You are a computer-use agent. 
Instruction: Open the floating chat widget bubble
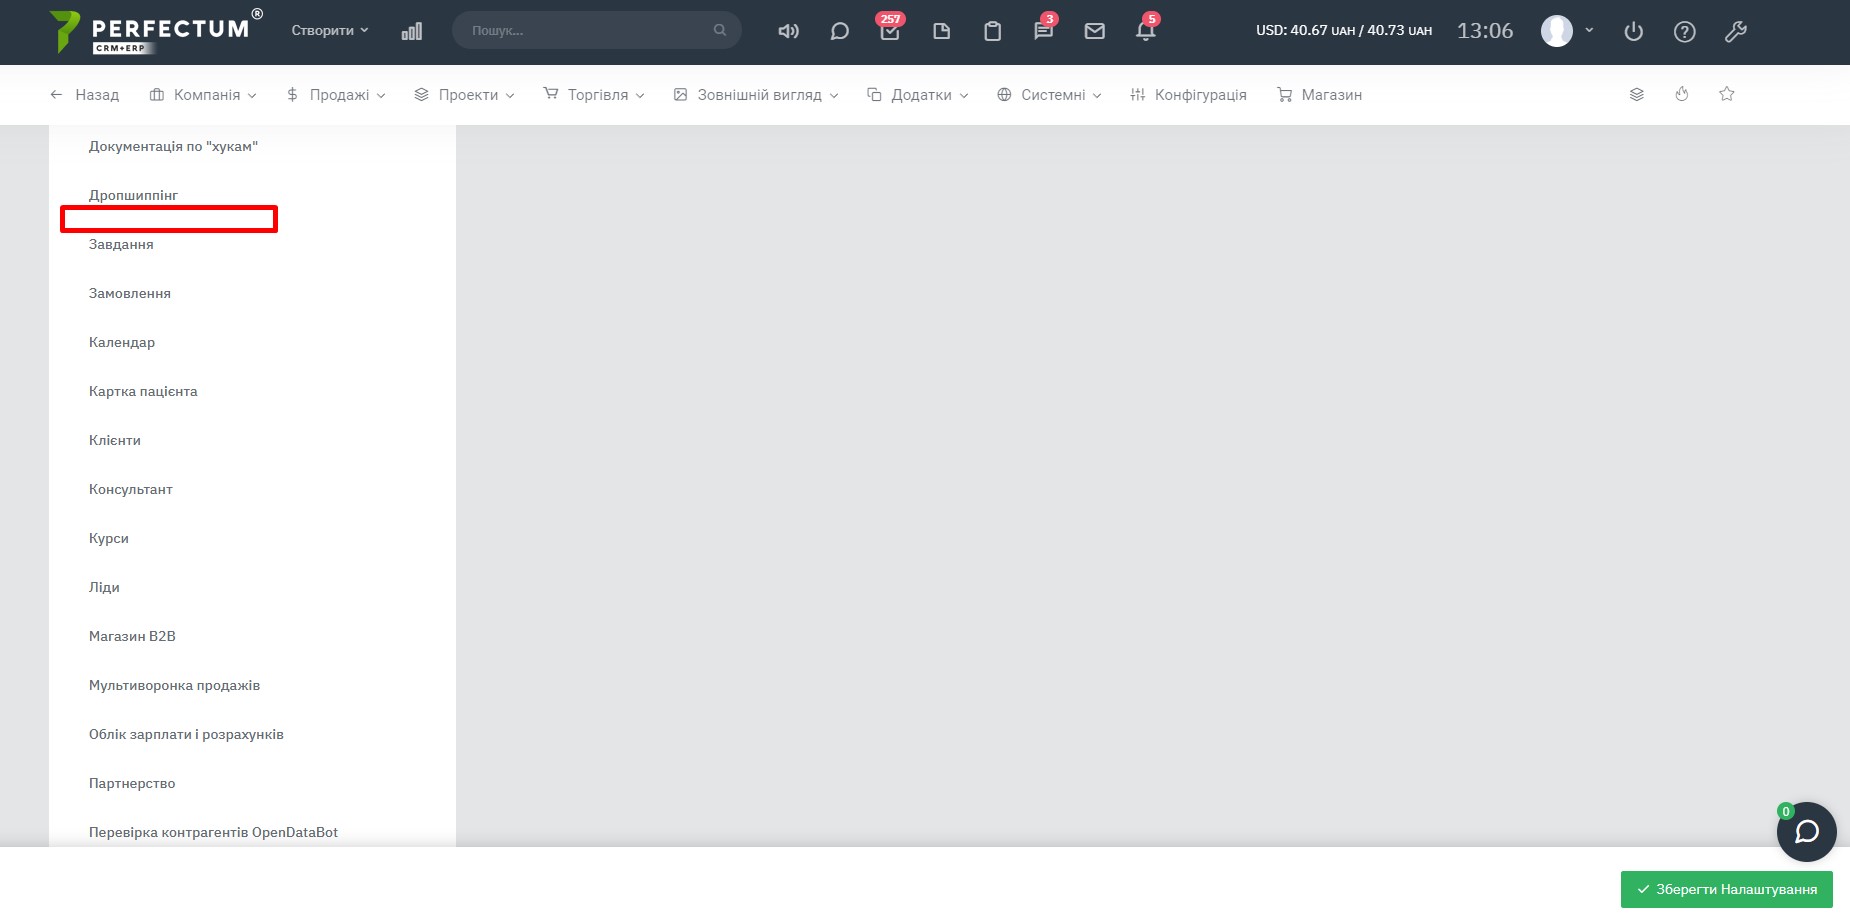[x=1806, y=832]
